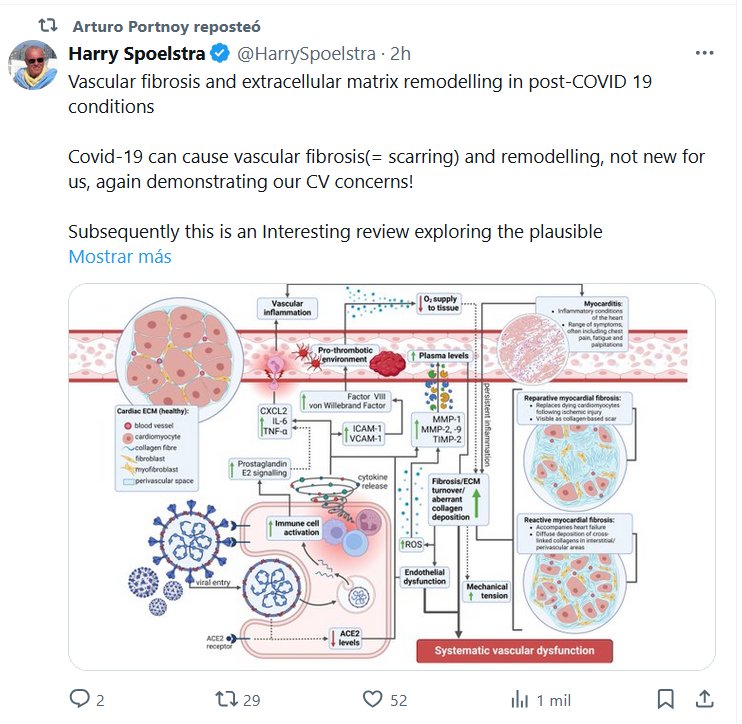The image size is (742, 724).
Task: Open Harry Spoelstra's profile picture
Action: click(34, 68)
